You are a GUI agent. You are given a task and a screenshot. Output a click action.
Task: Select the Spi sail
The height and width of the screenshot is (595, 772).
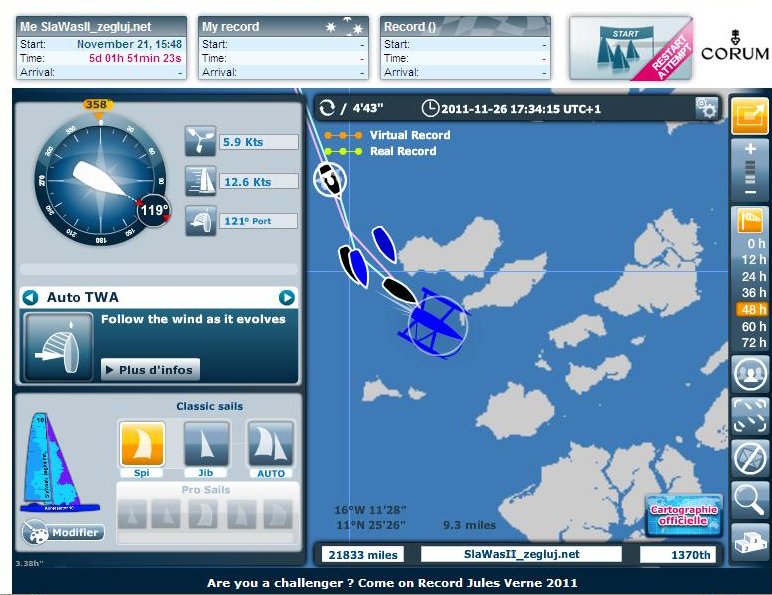(142, 444)
